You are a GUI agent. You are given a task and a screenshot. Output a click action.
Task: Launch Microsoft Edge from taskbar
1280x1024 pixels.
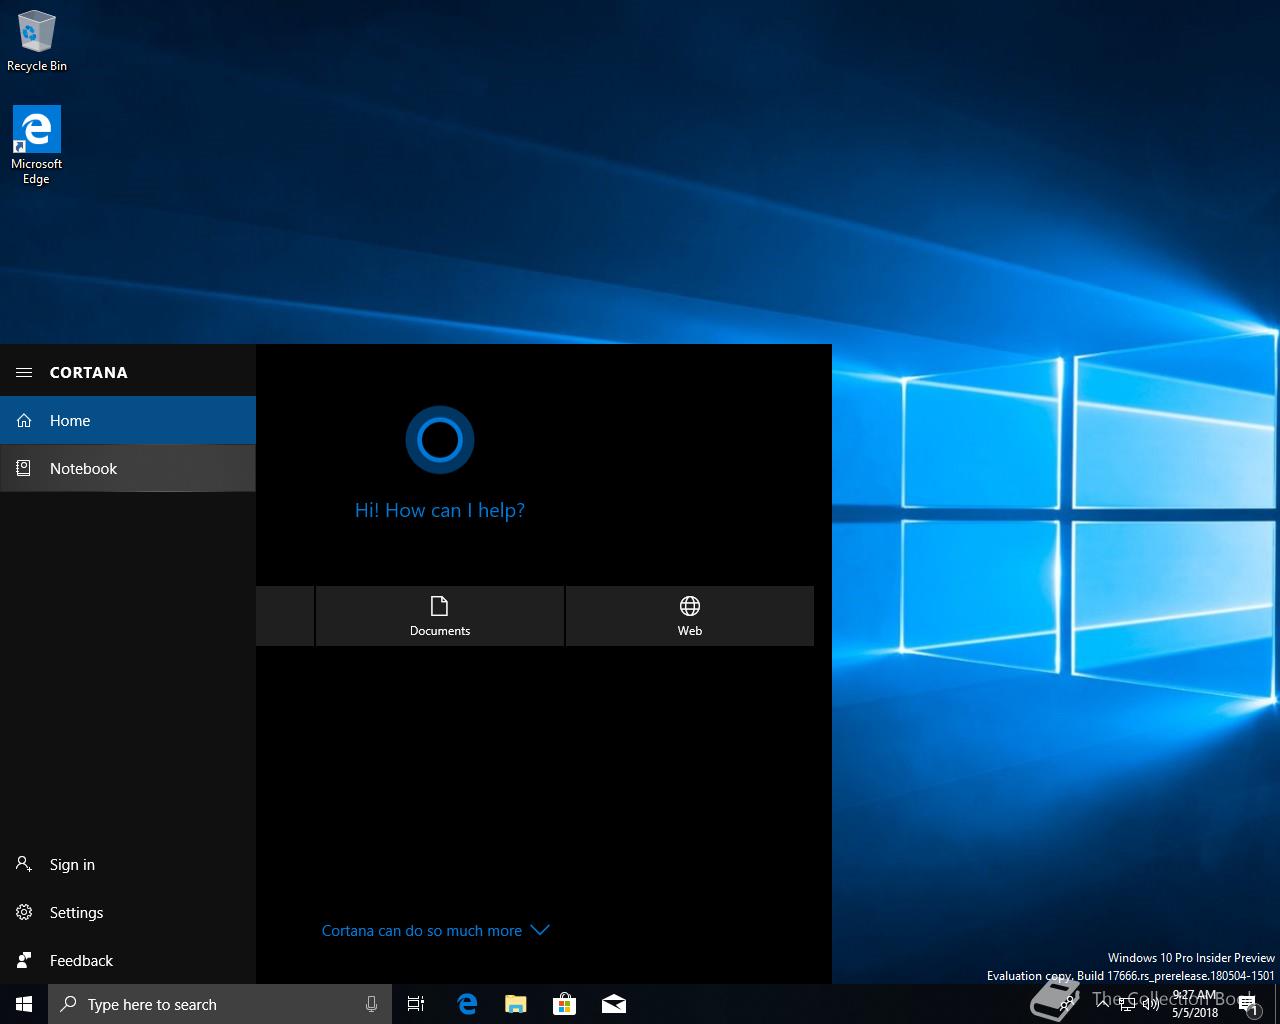coord(467,1004)
